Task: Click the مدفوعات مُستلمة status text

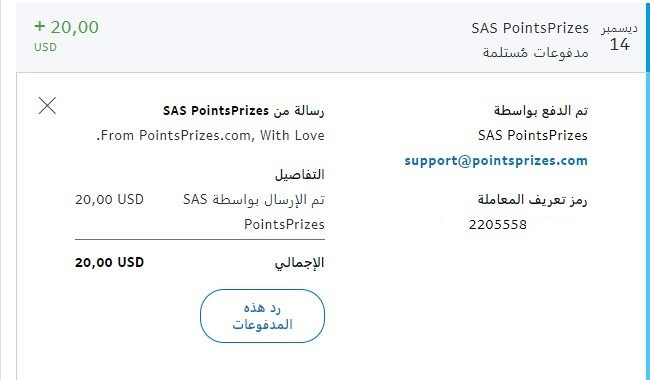Action: click(x=536, y=53)
